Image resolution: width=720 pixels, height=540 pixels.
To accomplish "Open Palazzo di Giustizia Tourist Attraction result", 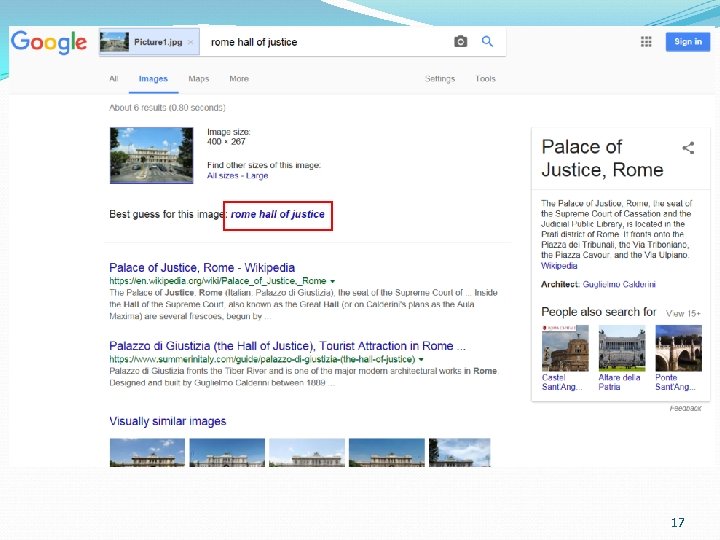I will [x=287, y=346].
